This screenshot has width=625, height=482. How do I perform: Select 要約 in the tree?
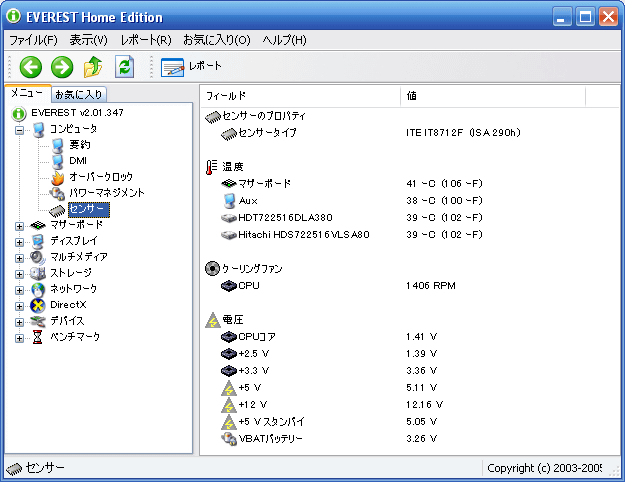click(x=80, y=145)
